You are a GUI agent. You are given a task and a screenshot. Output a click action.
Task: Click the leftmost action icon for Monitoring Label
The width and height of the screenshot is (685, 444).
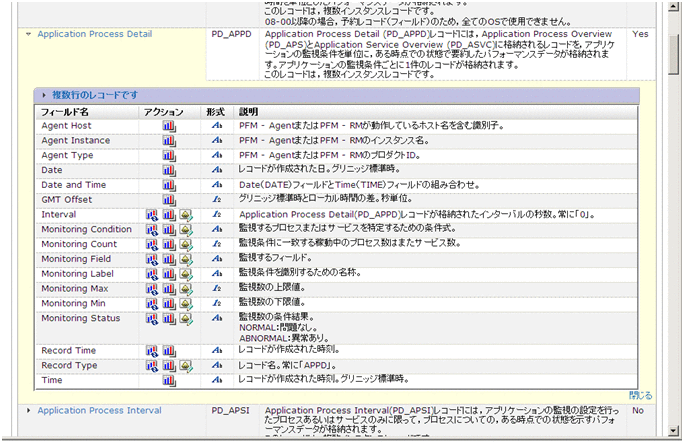click(151, 273)
